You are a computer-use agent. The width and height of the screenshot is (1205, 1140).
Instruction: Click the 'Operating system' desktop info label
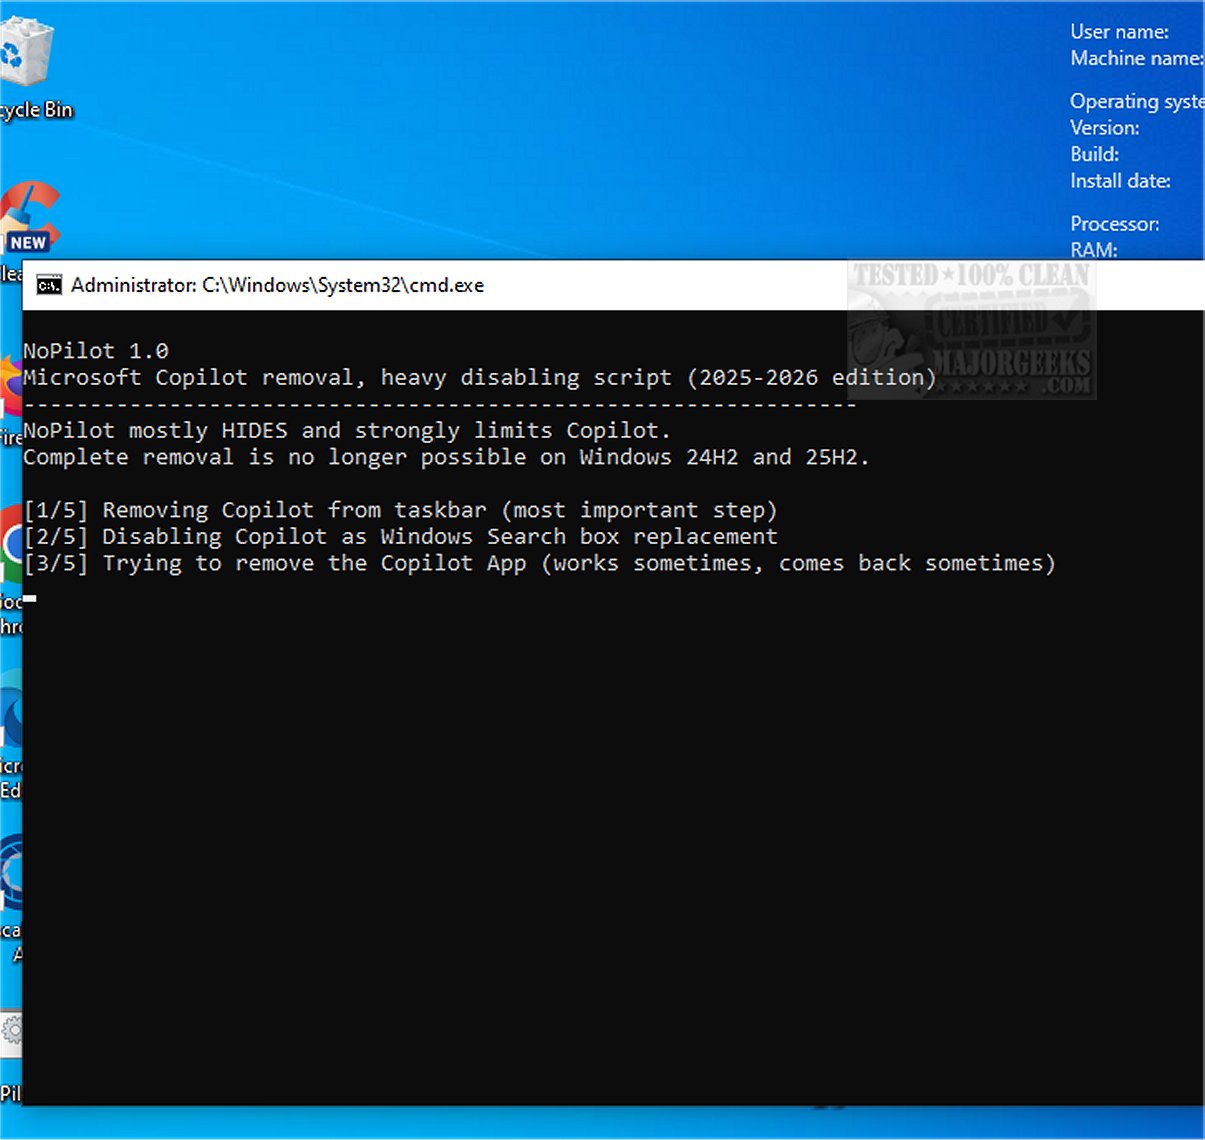pyautogui.click(x=1137, y=102)
